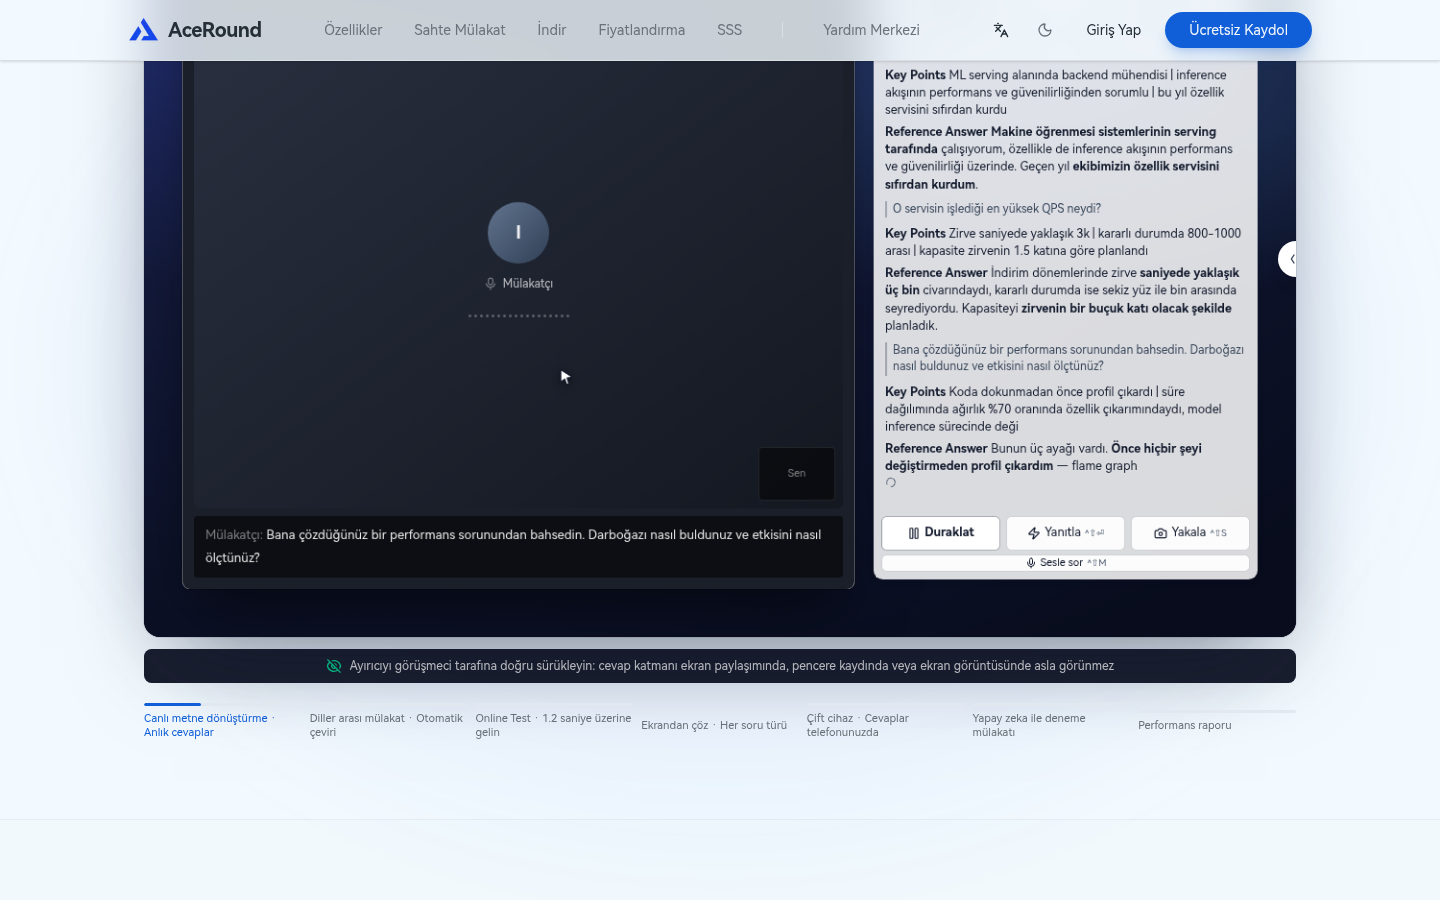This screenshot has height=900, width=1440.
Task: Click the Yakala capture button
Action: (1190, 533)
